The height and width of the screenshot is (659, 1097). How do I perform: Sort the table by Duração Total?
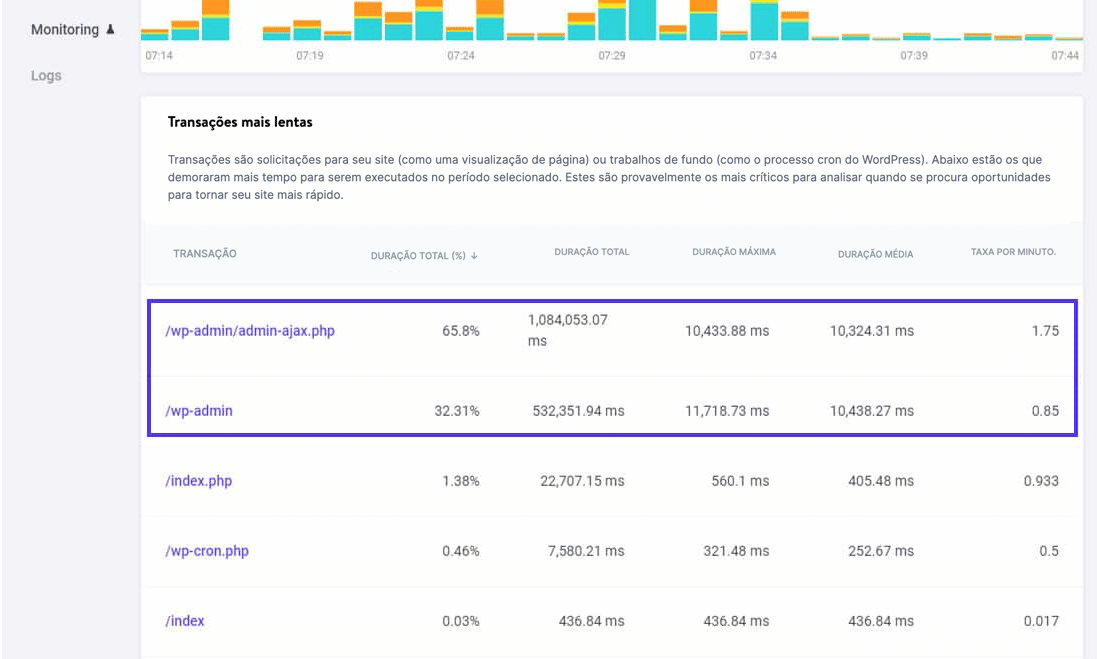[592, 251]
